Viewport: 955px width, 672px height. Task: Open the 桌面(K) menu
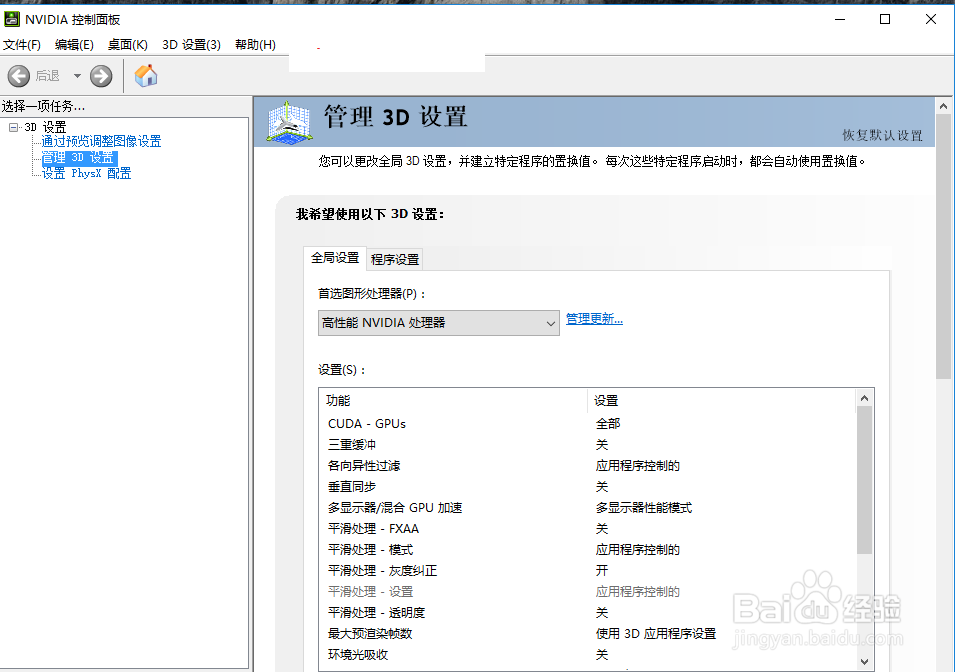(126, 44)
